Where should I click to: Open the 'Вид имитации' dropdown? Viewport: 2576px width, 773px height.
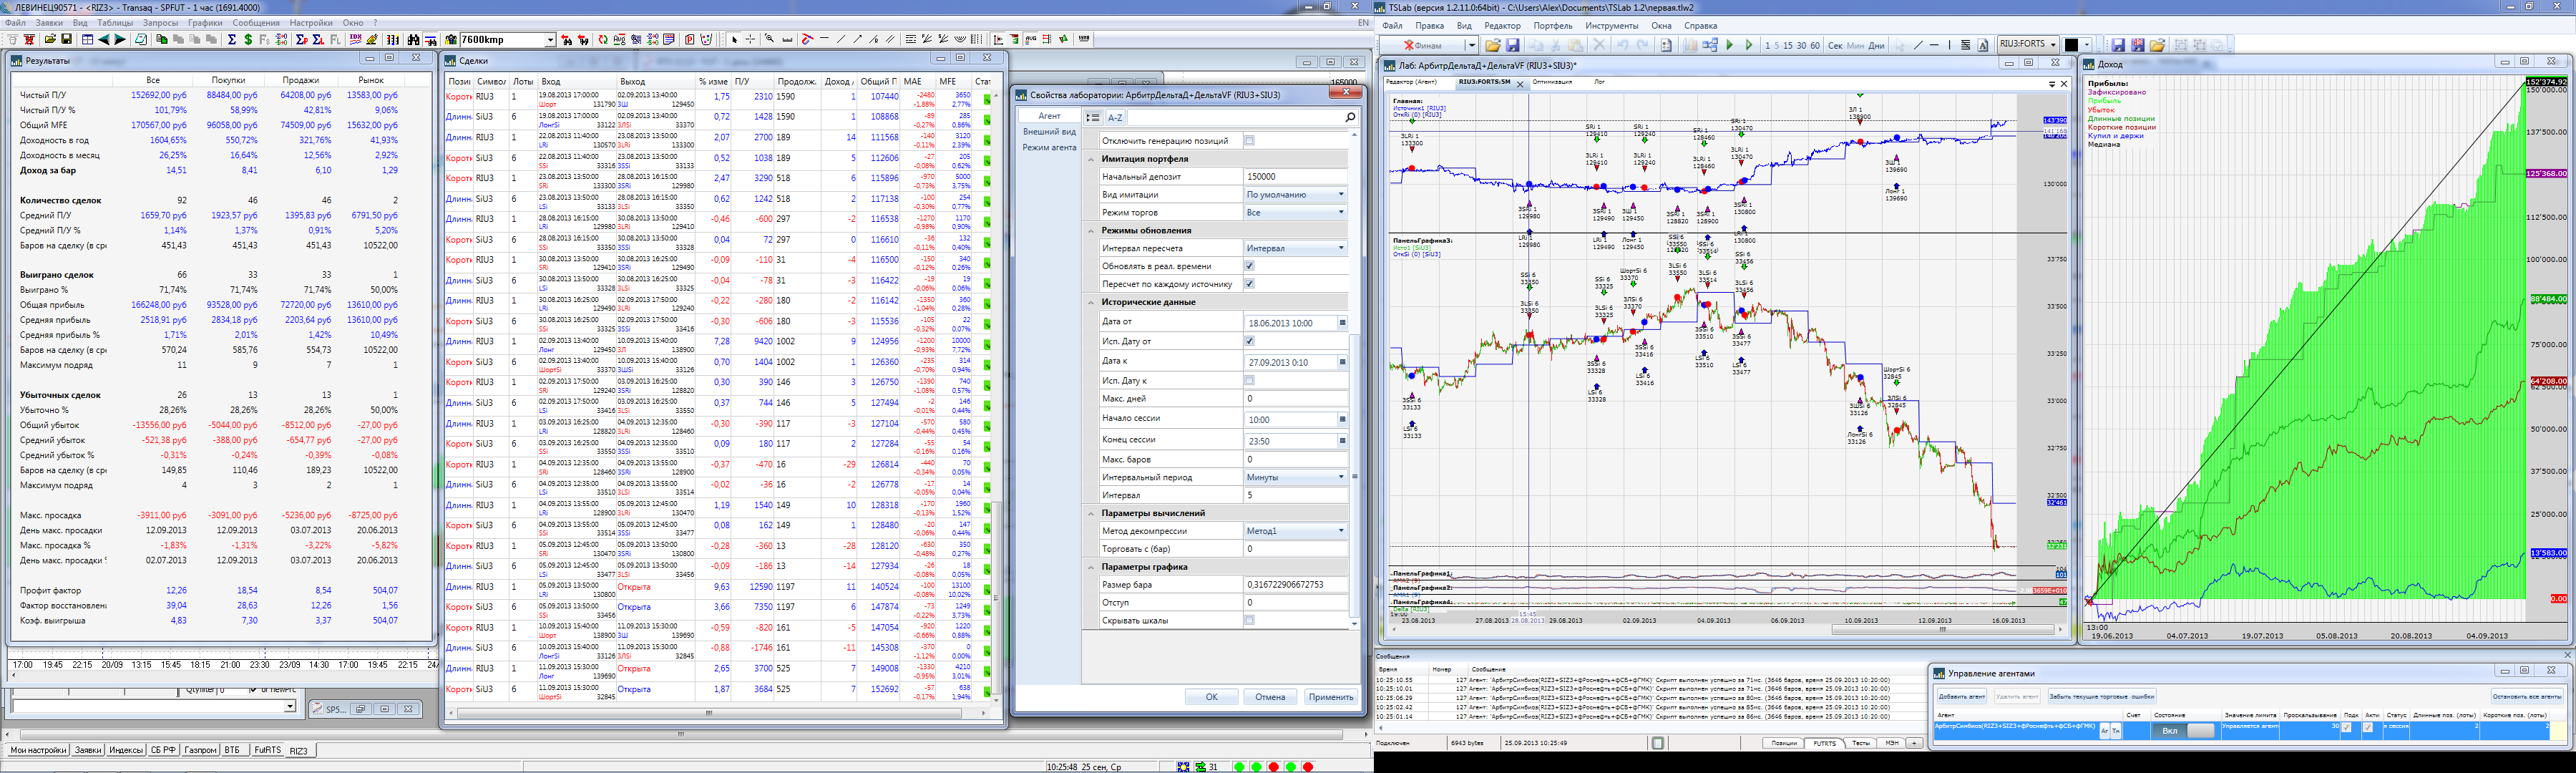[1341, 195]
